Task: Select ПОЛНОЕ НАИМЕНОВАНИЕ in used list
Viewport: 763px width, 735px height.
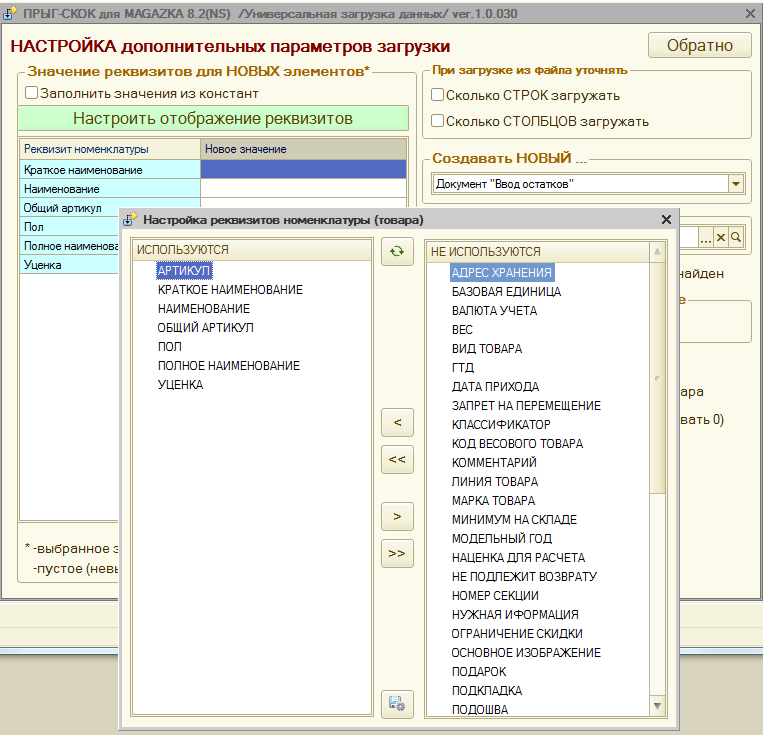Action: (229, 366)
